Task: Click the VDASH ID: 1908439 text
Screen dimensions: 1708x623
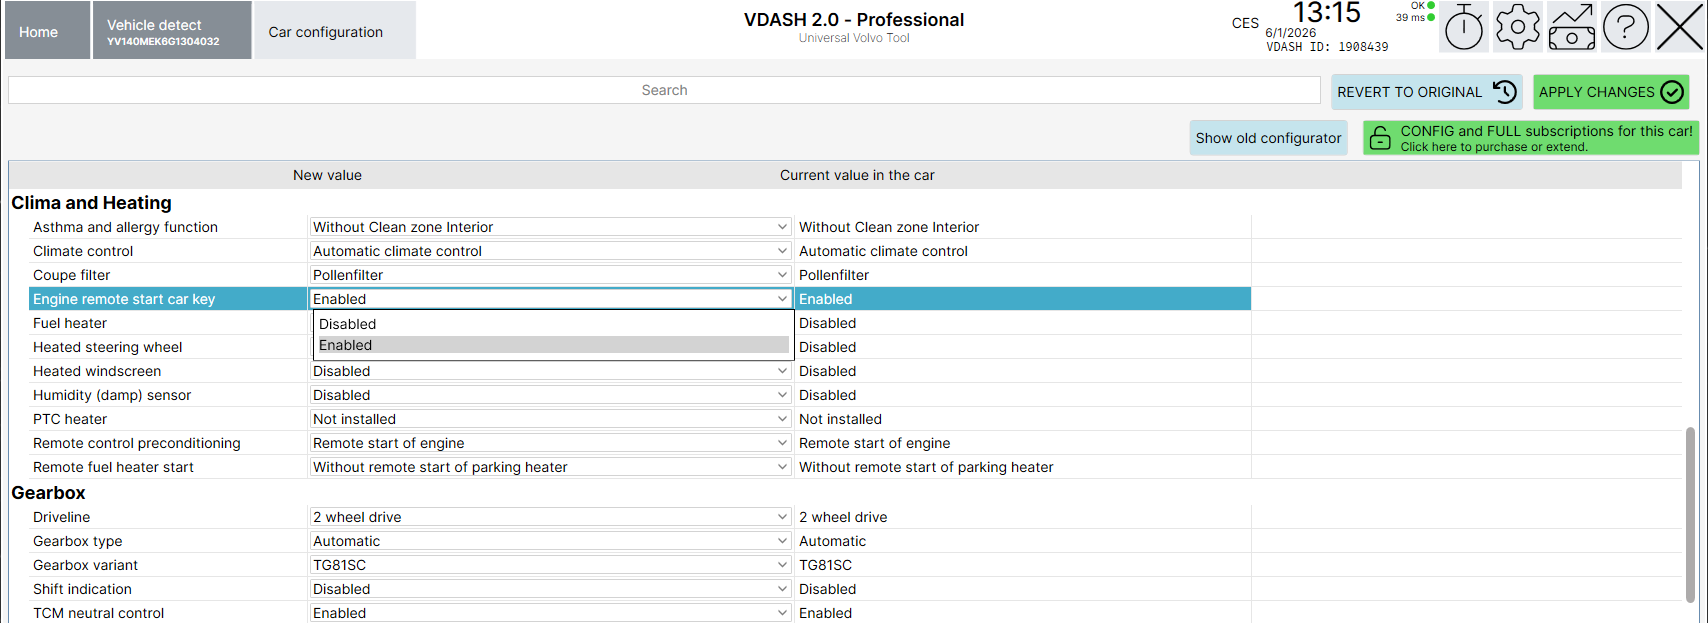Action: 1327,47
